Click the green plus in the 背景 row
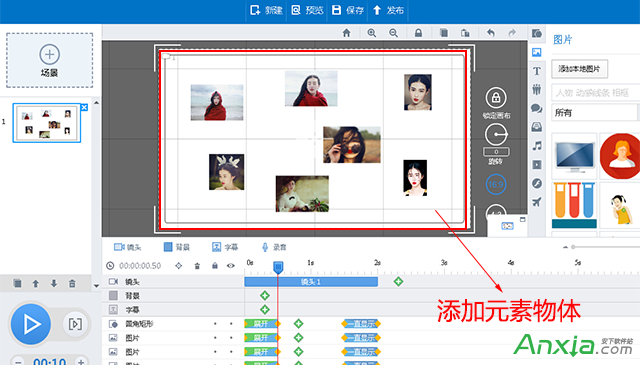This screenshot has width=640, height=365. point(264,296)
